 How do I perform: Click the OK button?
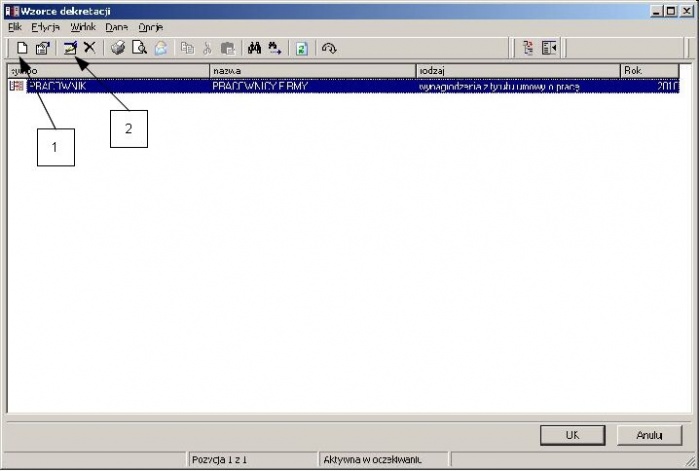pyautogui.click(x=572, y=435)
